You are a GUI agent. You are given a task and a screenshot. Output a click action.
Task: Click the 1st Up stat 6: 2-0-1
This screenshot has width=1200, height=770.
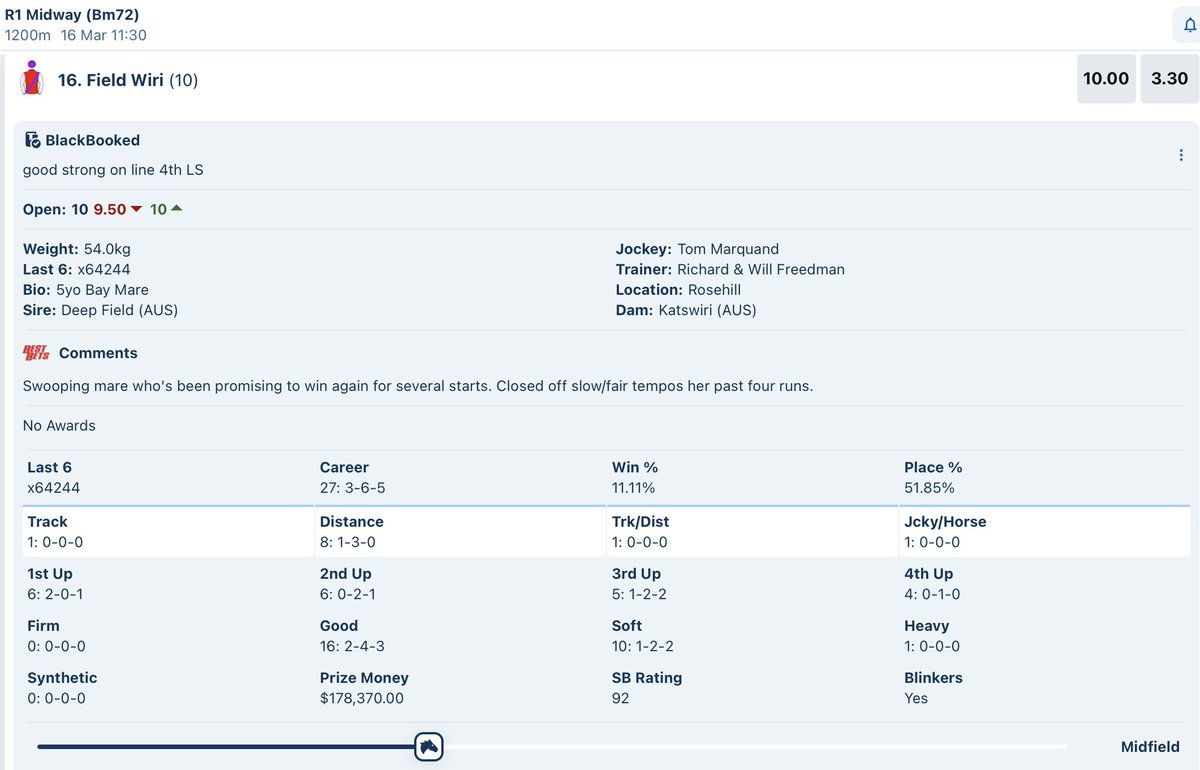pyautogui.click(x=56, y=594)
